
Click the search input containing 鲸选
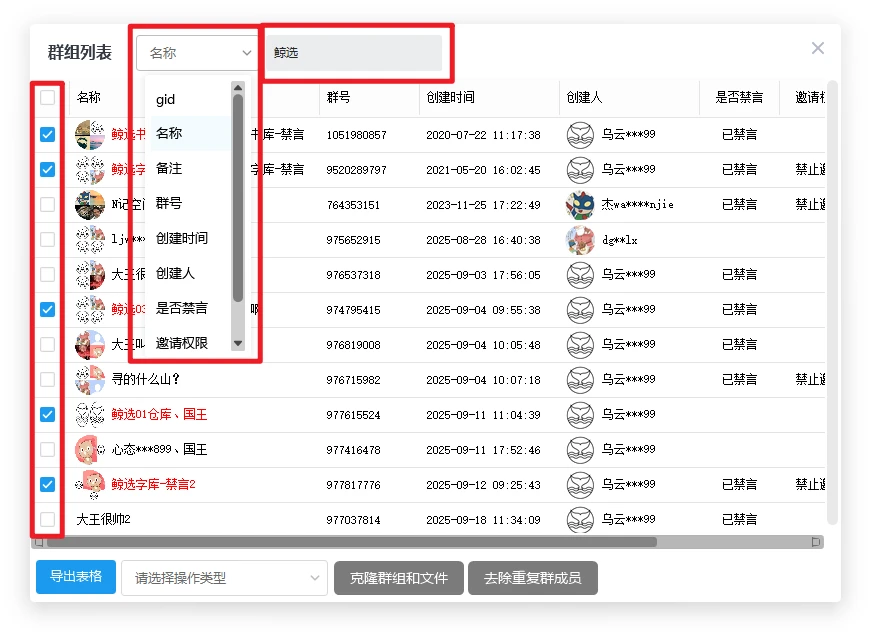click(353, 53)
